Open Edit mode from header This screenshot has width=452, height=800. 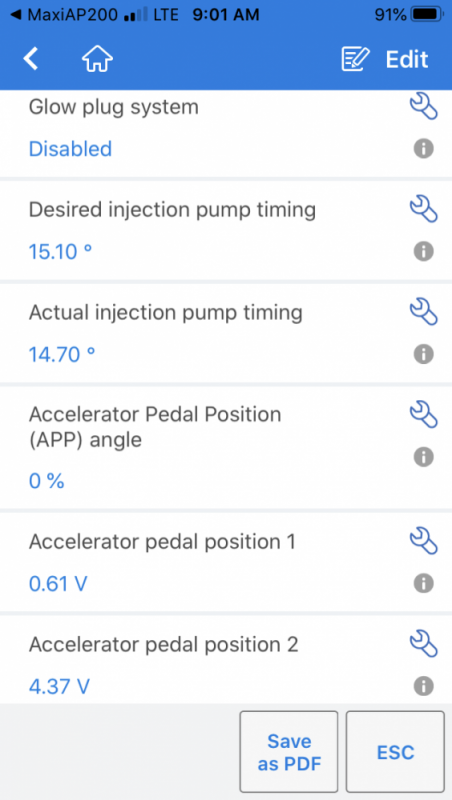(x=385, y=59)
